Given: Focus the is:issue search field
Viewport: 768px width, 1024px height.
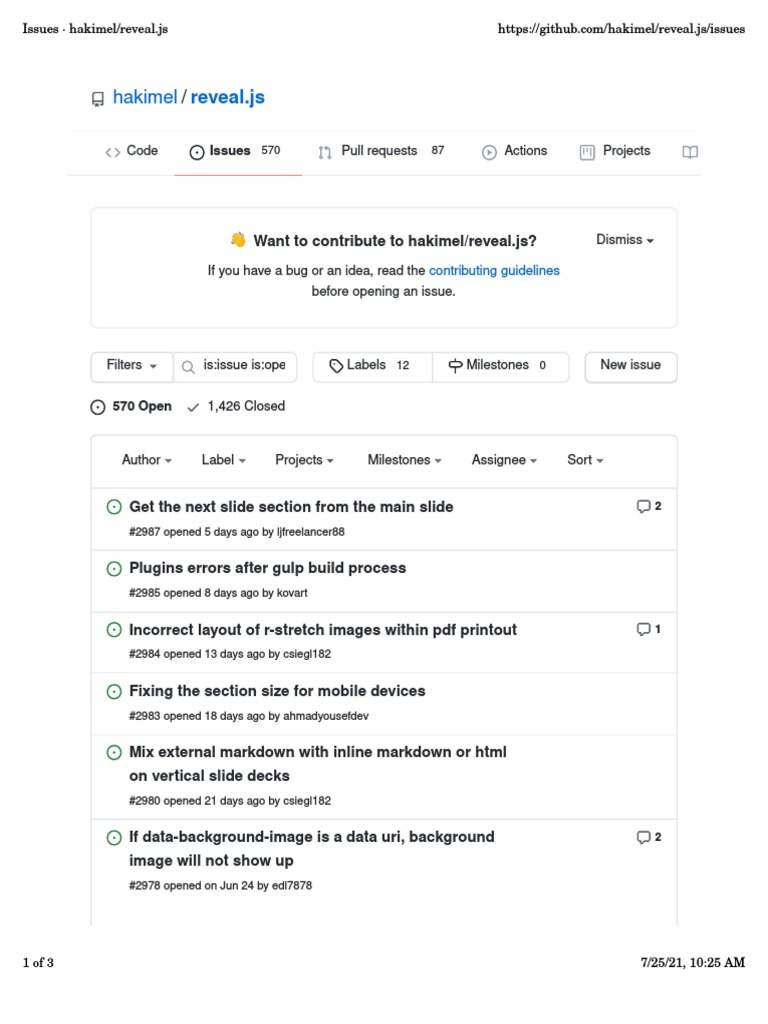Looking at the screenshot, I should click(x=244, y=366).
